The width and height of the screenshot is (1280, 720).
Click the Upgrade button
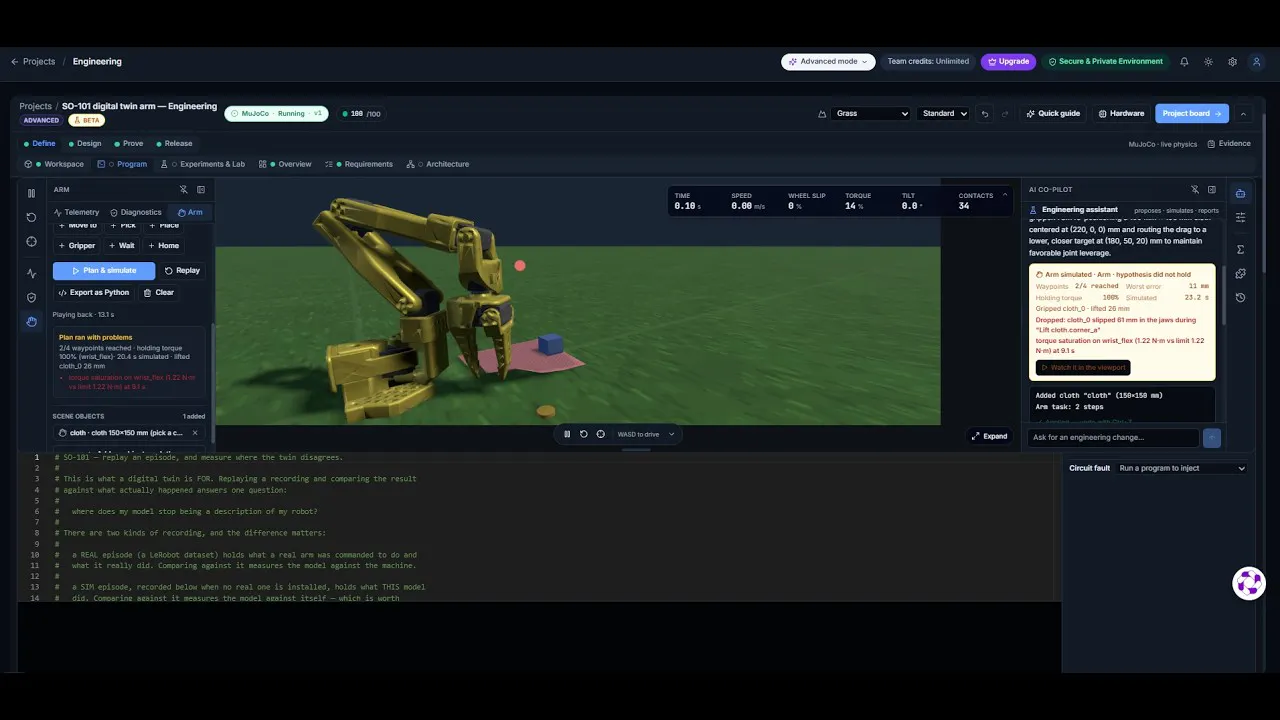pyautogui.click(x=1008, y=61)
